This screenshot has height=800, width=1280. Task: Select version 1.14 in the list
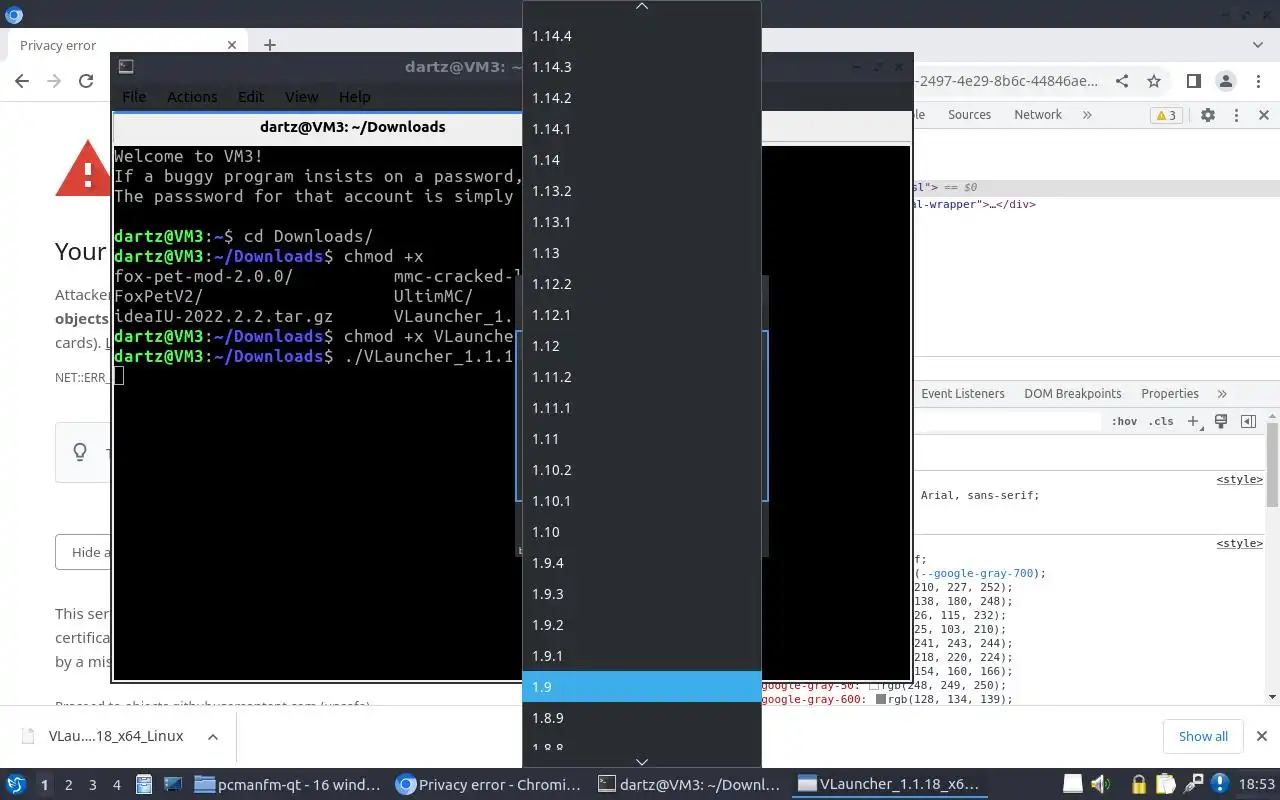(641, 160)
